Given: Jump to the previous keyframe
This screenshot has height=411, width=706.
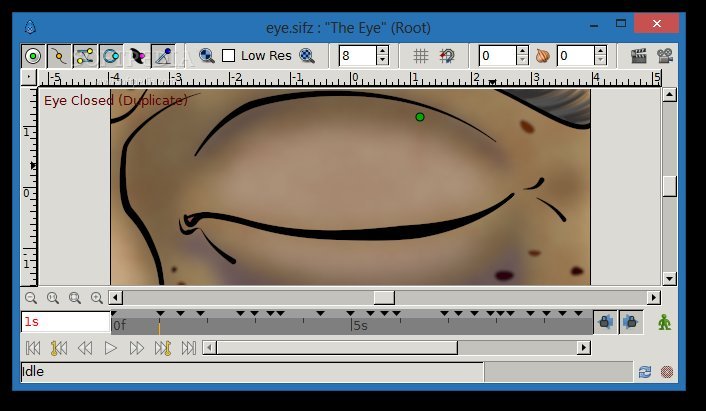Looking at the screenshot, I should click(59, 348).
